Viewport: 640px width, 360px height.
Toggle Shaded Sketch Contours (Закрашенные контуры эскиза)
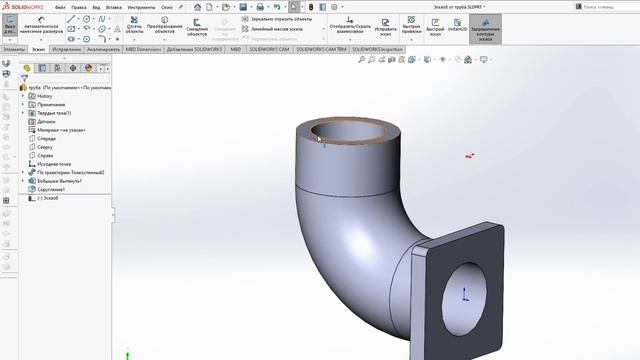click(x=485, y=29)
